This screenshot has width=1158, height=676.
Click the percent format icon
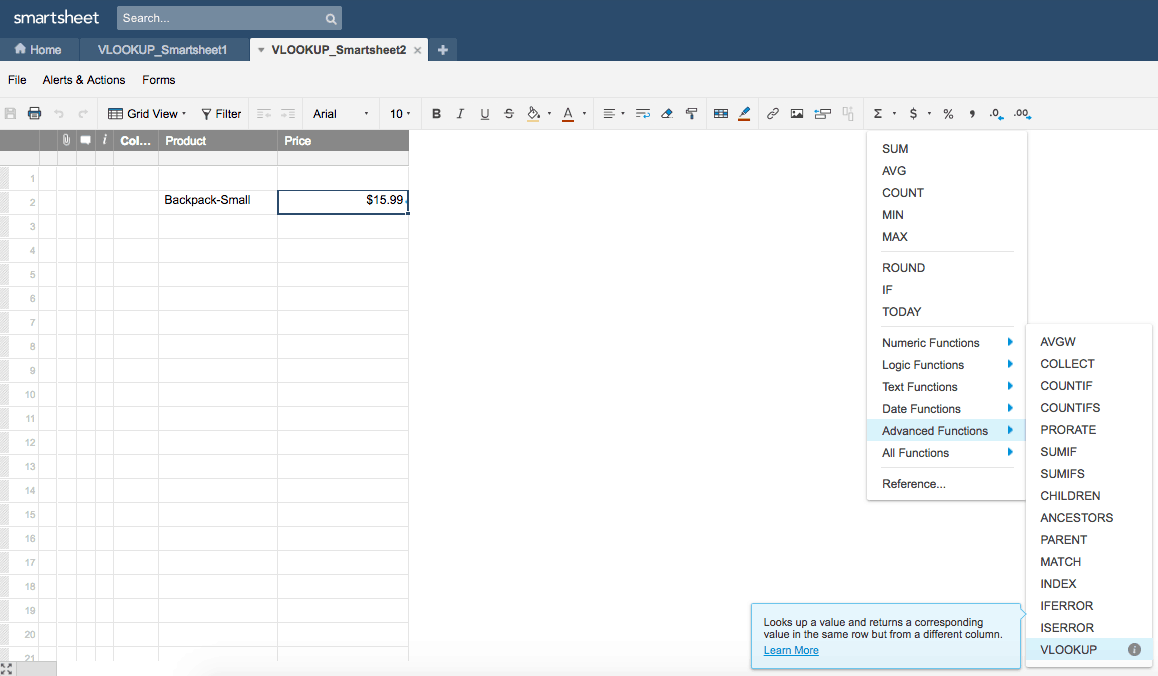948,114
